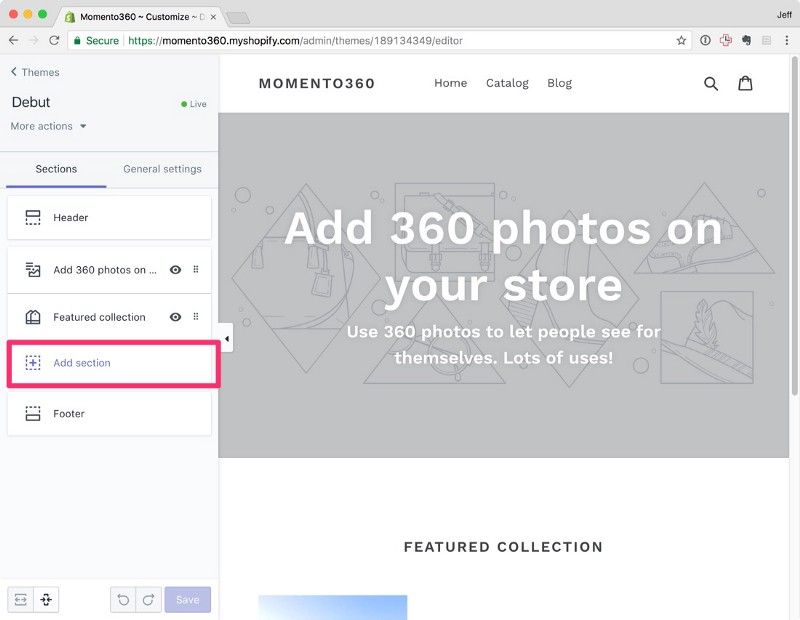This screenshot has width=800, height=620.
Task: Click the Jeff profile button
Action: (x=784, y=15)
